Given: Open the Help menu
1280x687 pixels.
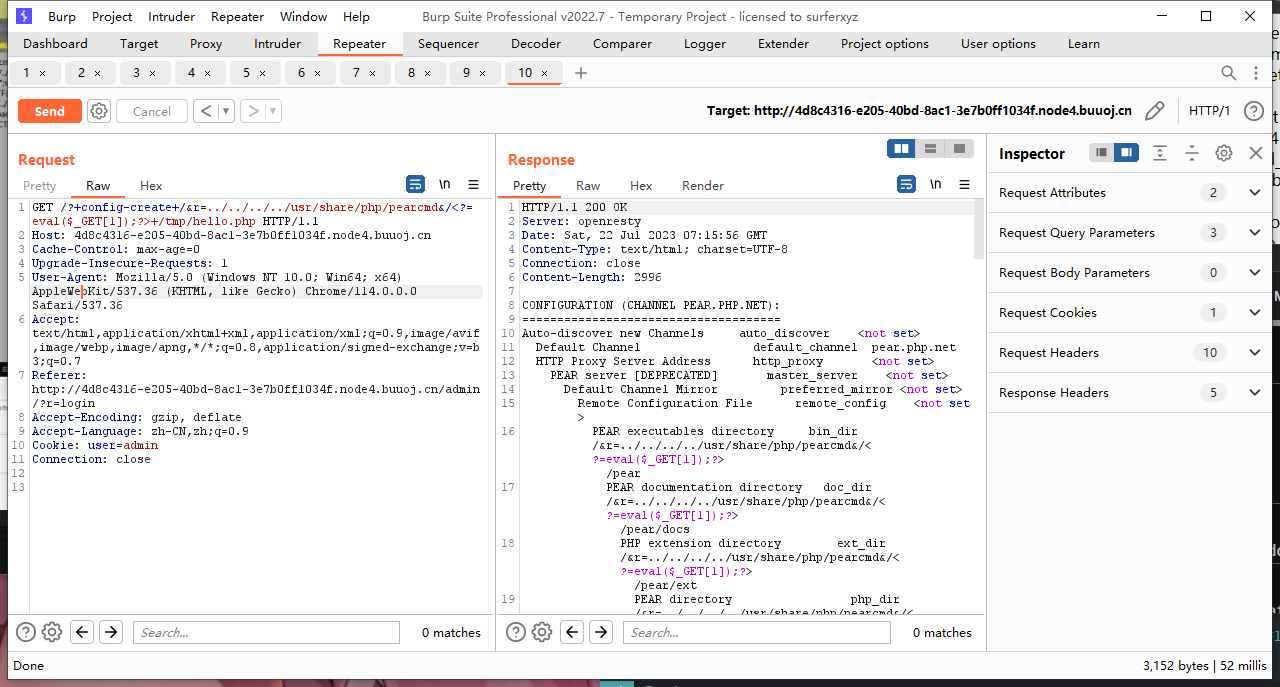Looking at the screenshot, I should tap(356, 16).
